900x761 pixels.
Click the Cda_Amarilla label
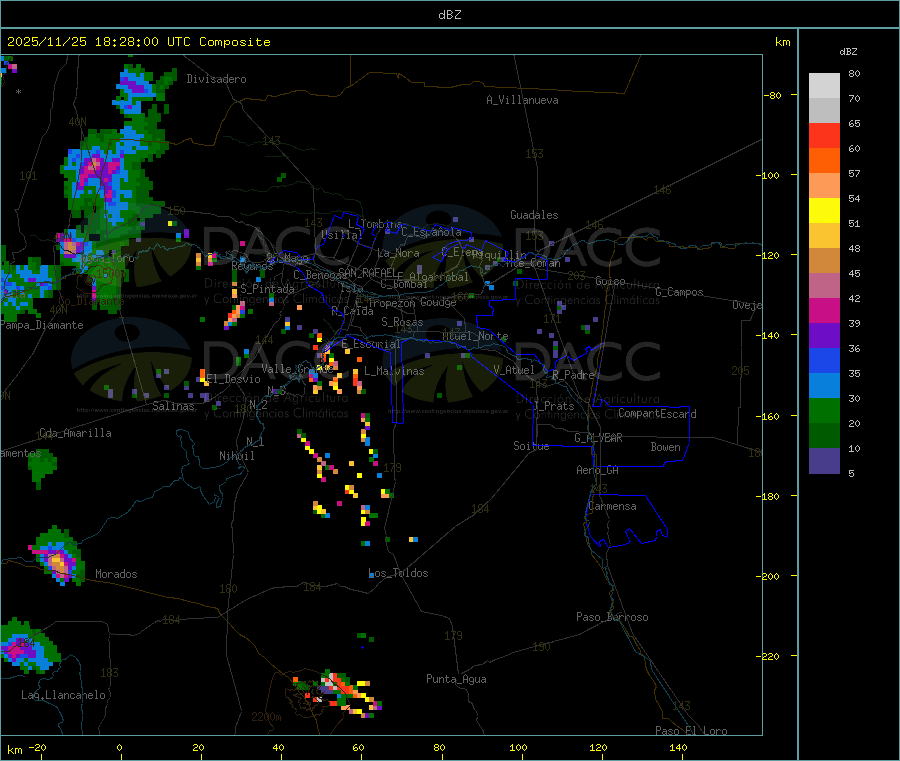point(75,433)
